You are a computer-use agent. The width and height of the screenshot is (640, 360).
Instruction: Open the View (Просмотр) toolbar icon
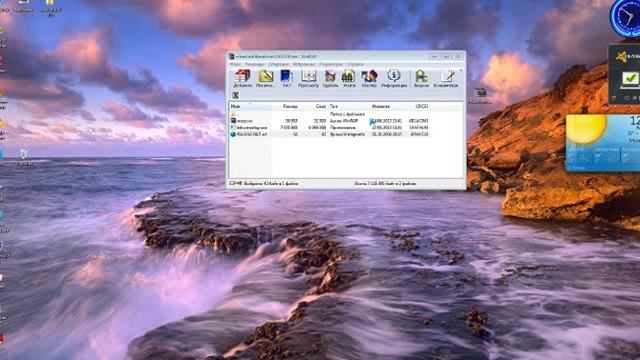pos(308,78)
